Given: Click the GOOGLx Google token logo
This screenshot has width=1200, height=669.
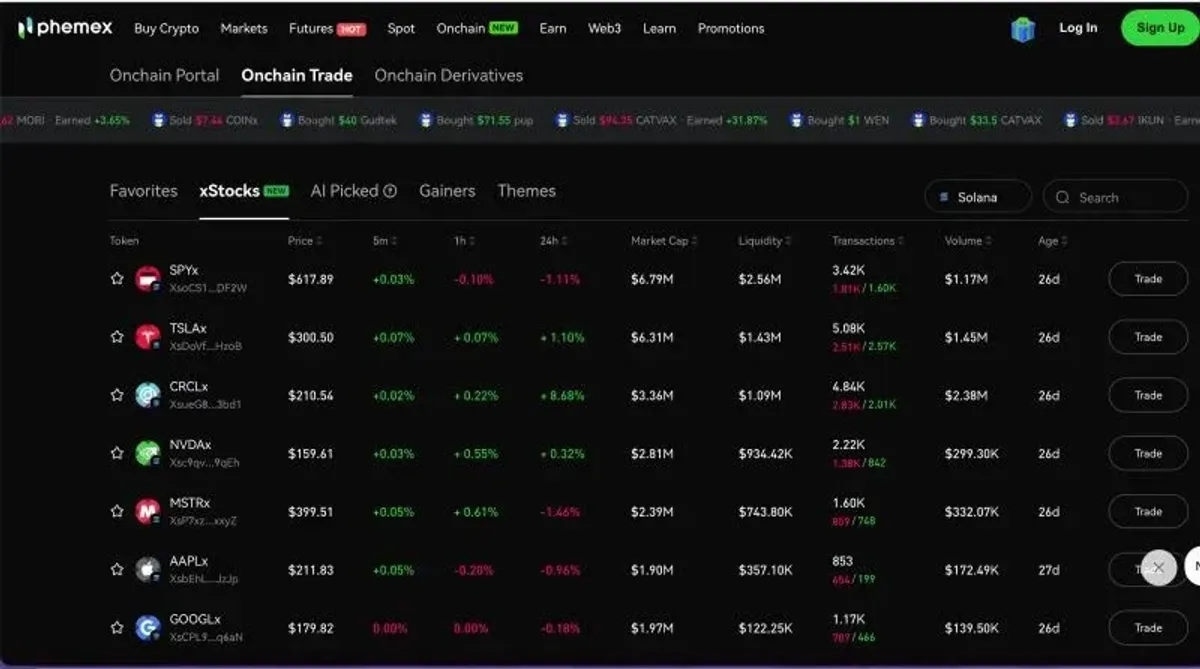Looking at the screenshot, I should point(148,628).
